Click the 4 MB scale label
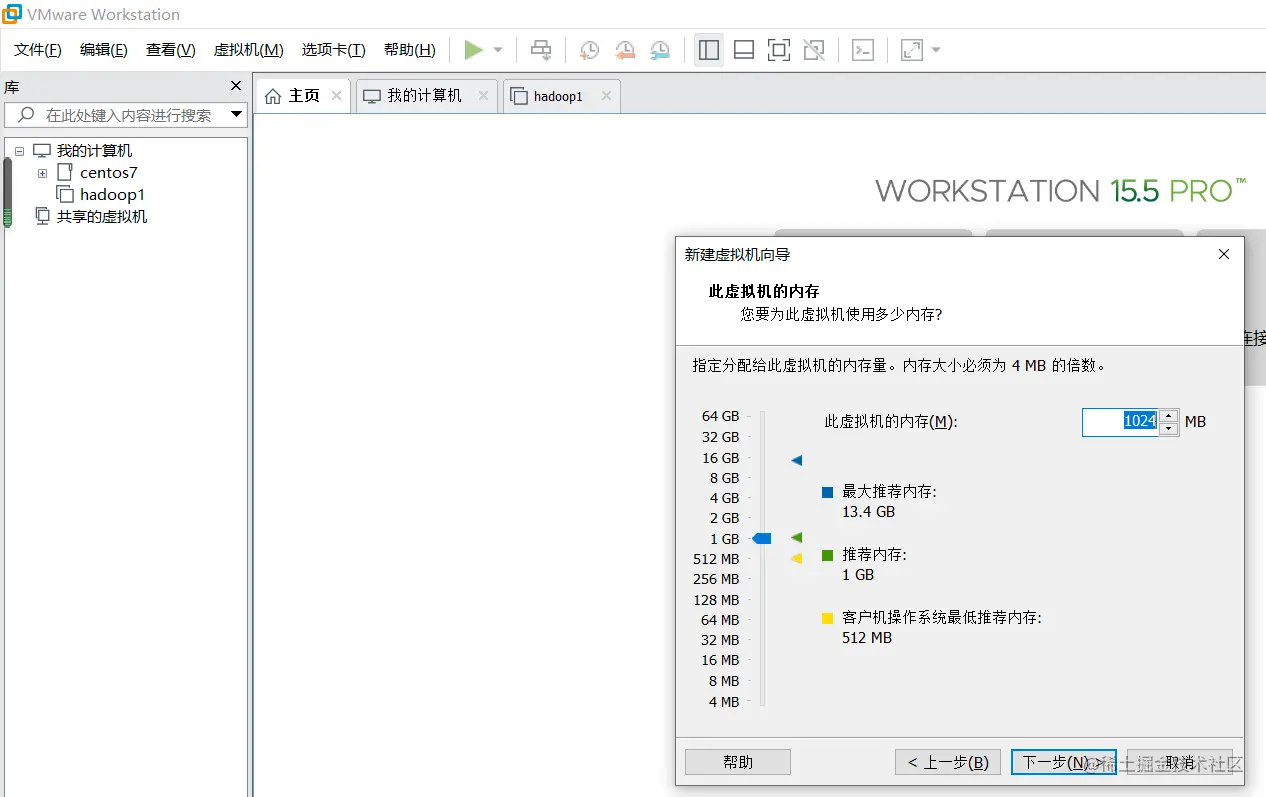 [x=725, y=702]
